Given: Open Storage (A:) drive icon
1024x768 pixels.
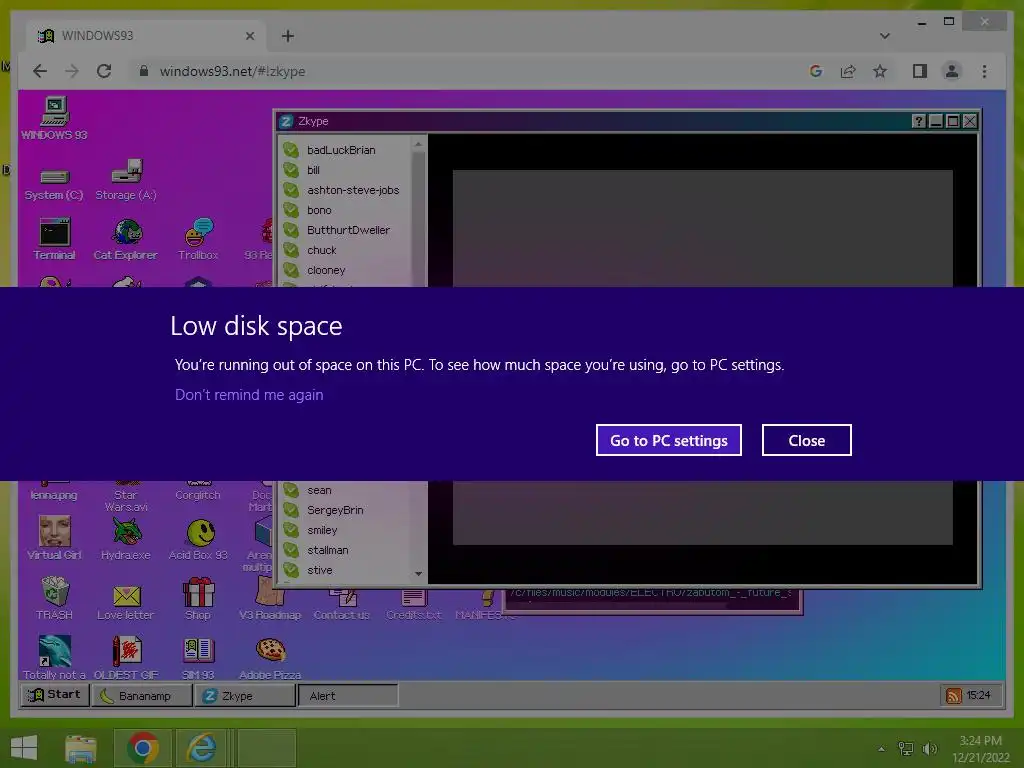Looking at the screenshot, I should tap(126, 180).
